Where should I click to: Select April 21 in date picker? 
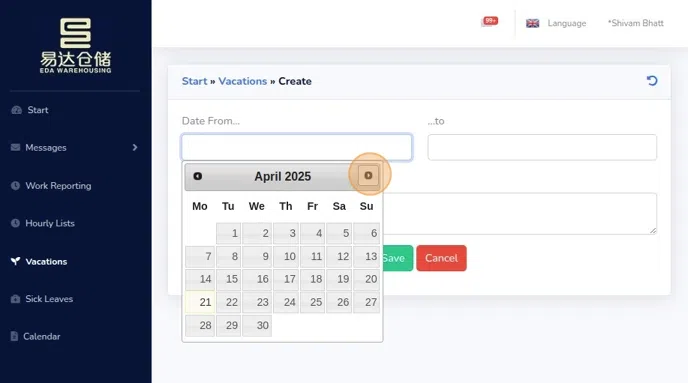tap(200, 302)
